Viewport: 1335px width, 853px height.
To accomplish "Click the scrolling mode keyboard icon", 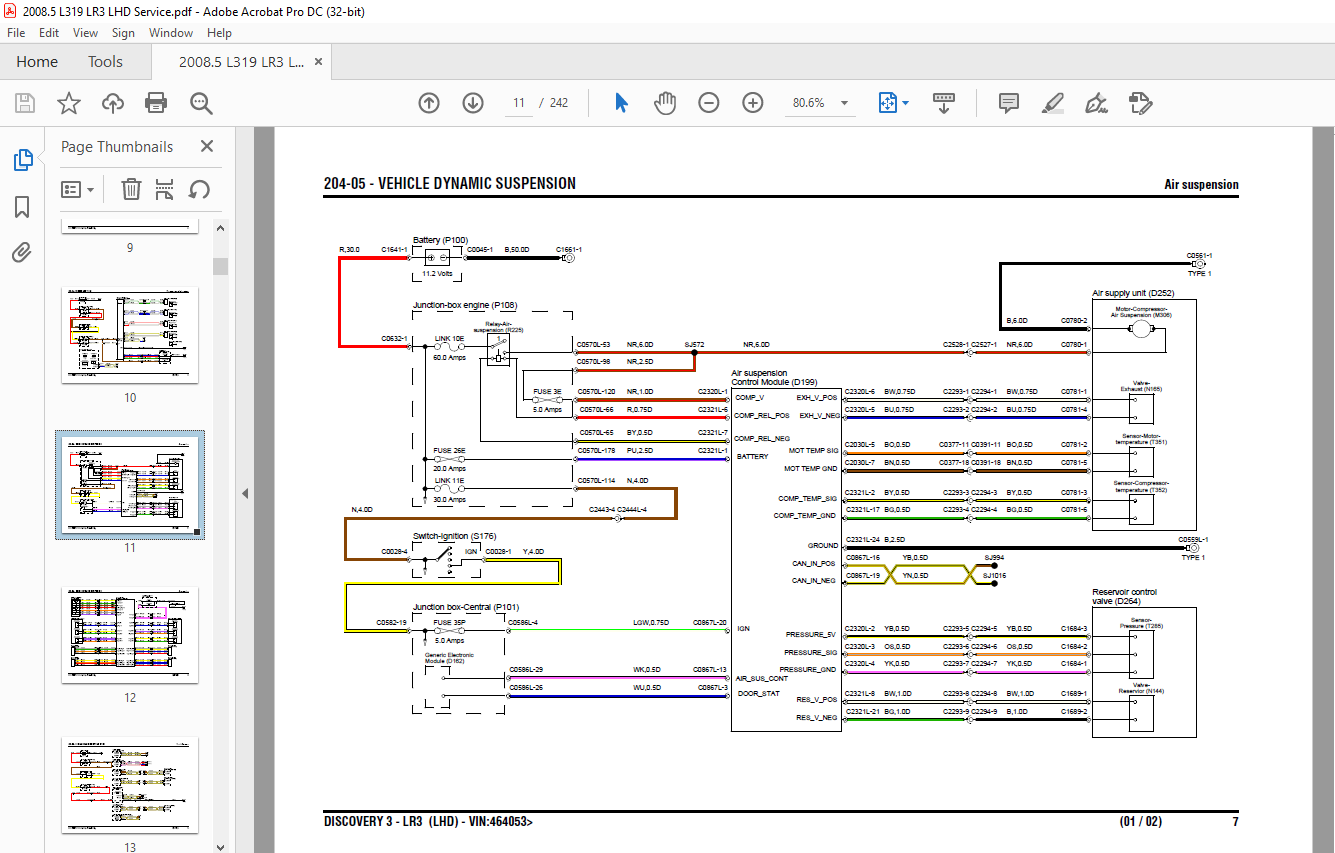I will 944,103.
